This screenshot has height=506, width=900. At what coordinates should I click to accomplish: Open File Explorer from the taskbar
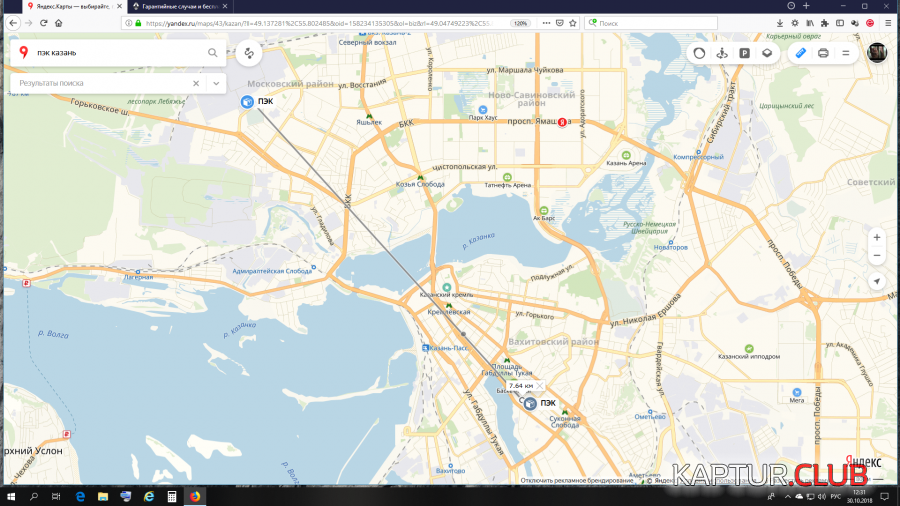click(103, 496)
